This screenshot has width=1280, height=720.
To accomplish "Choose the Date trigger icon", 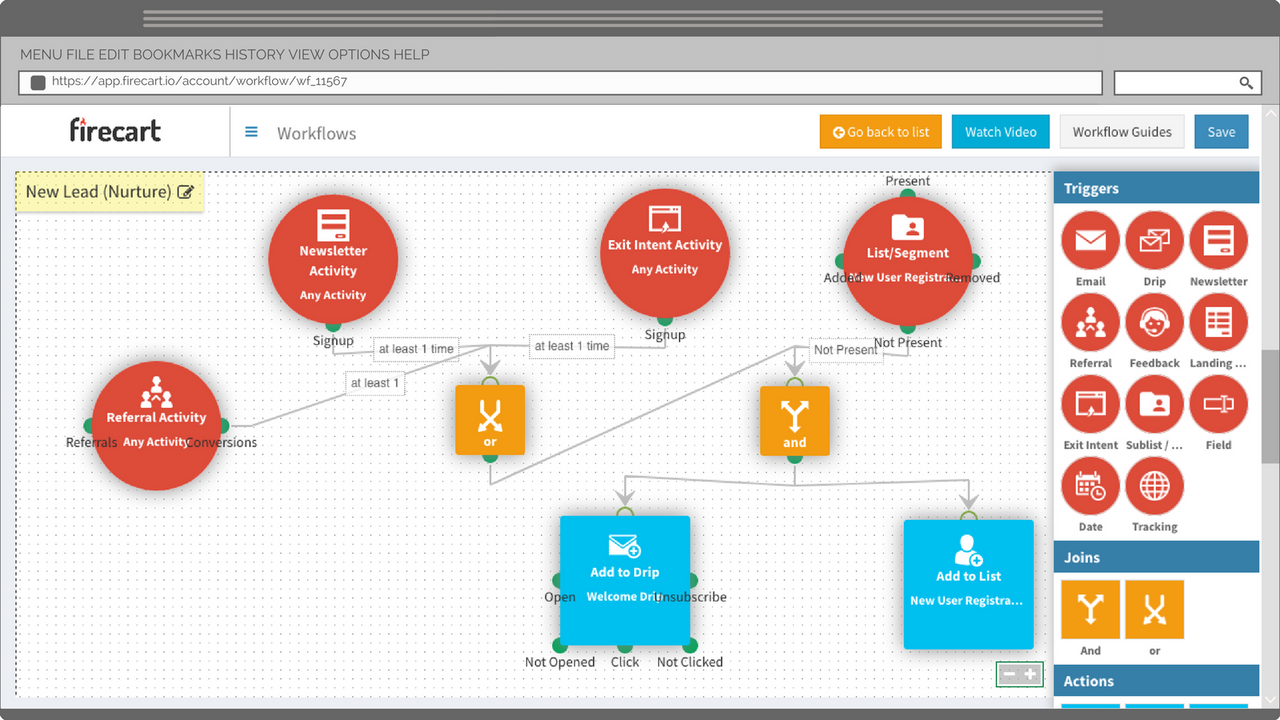I will (1090, 487).
